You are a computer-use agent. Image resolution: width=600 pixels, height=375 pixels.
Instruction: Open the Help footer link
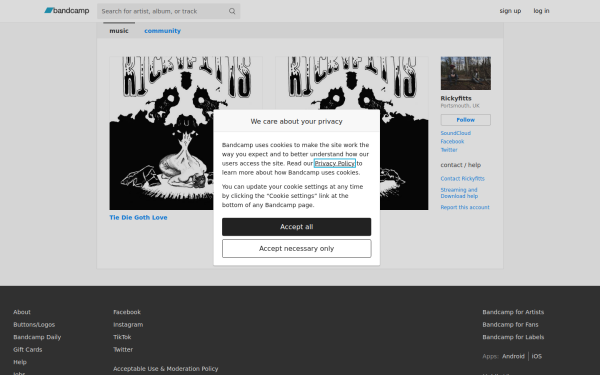coord(20,362)
